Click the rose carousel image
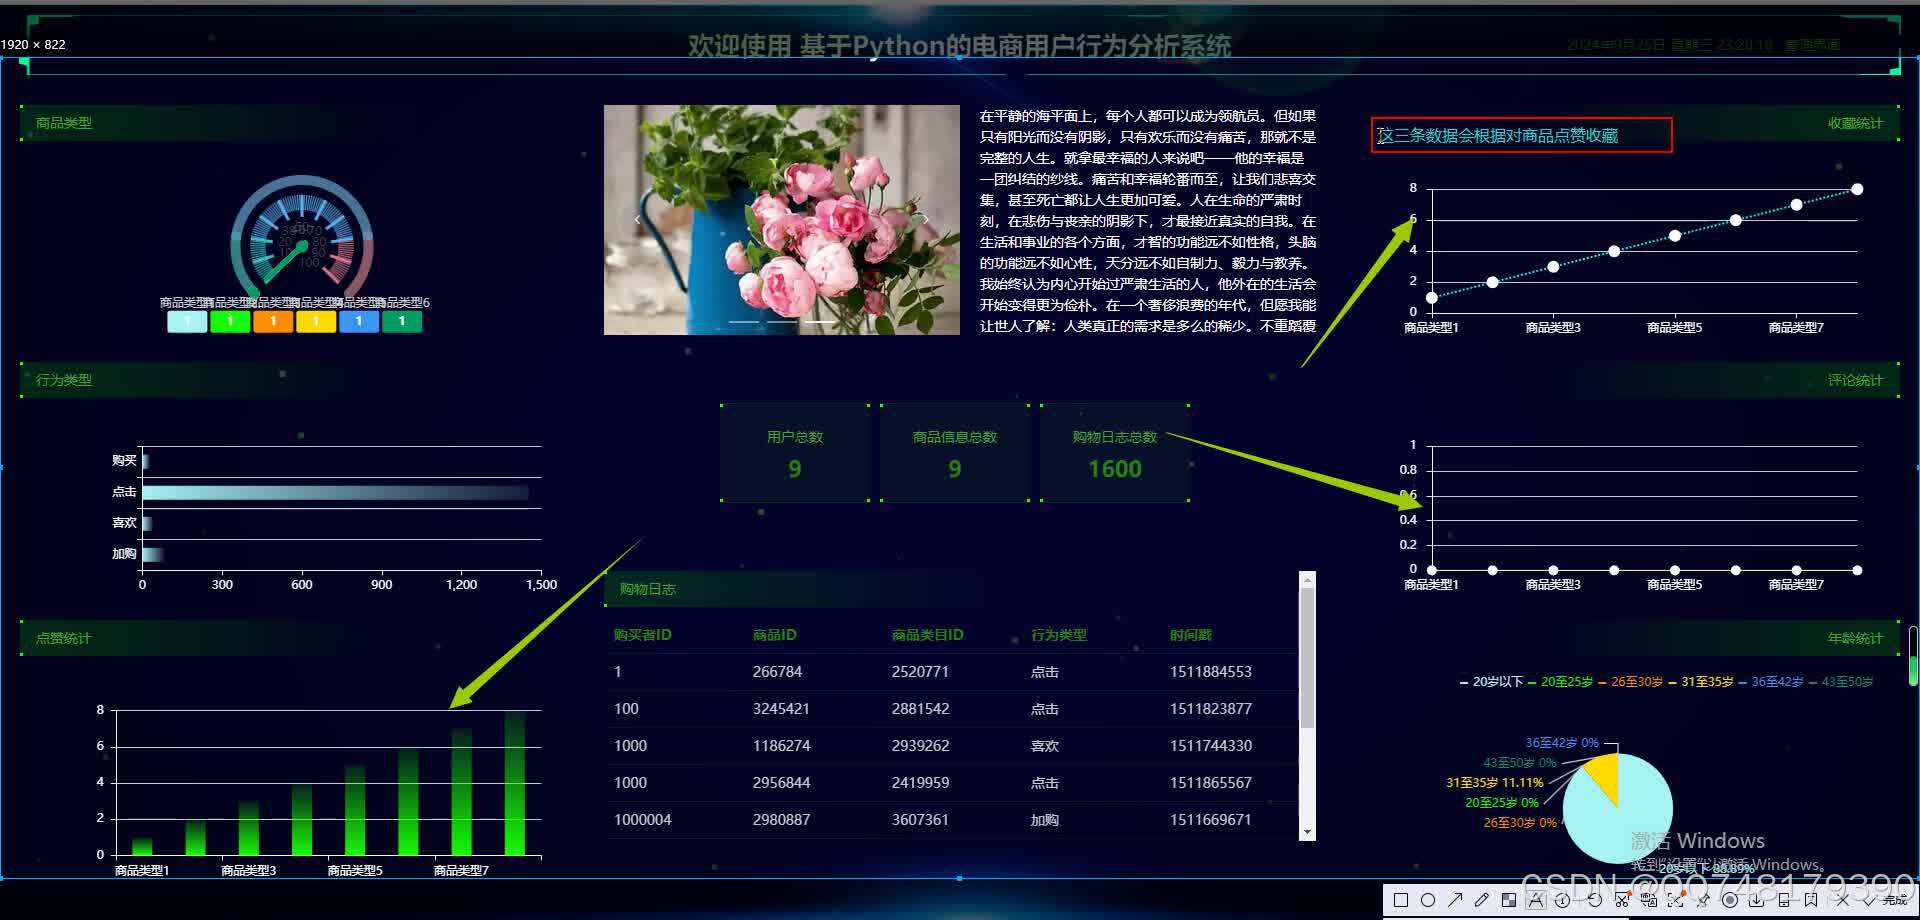The height and width of the screenshot is (920, 1920). 781,220
